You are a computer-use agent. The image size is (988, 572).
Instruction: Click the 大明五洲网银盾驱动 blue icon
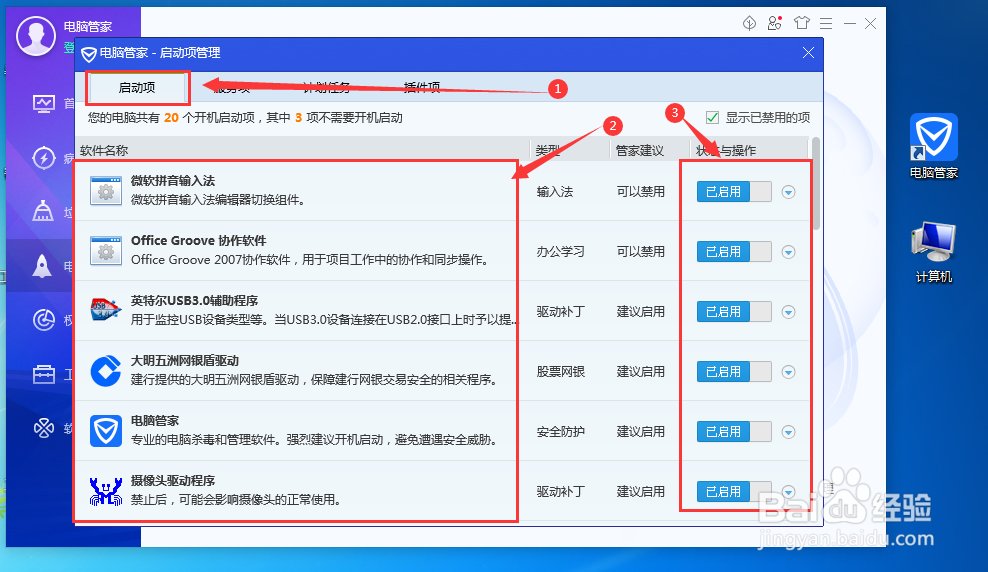pos(106,371)
